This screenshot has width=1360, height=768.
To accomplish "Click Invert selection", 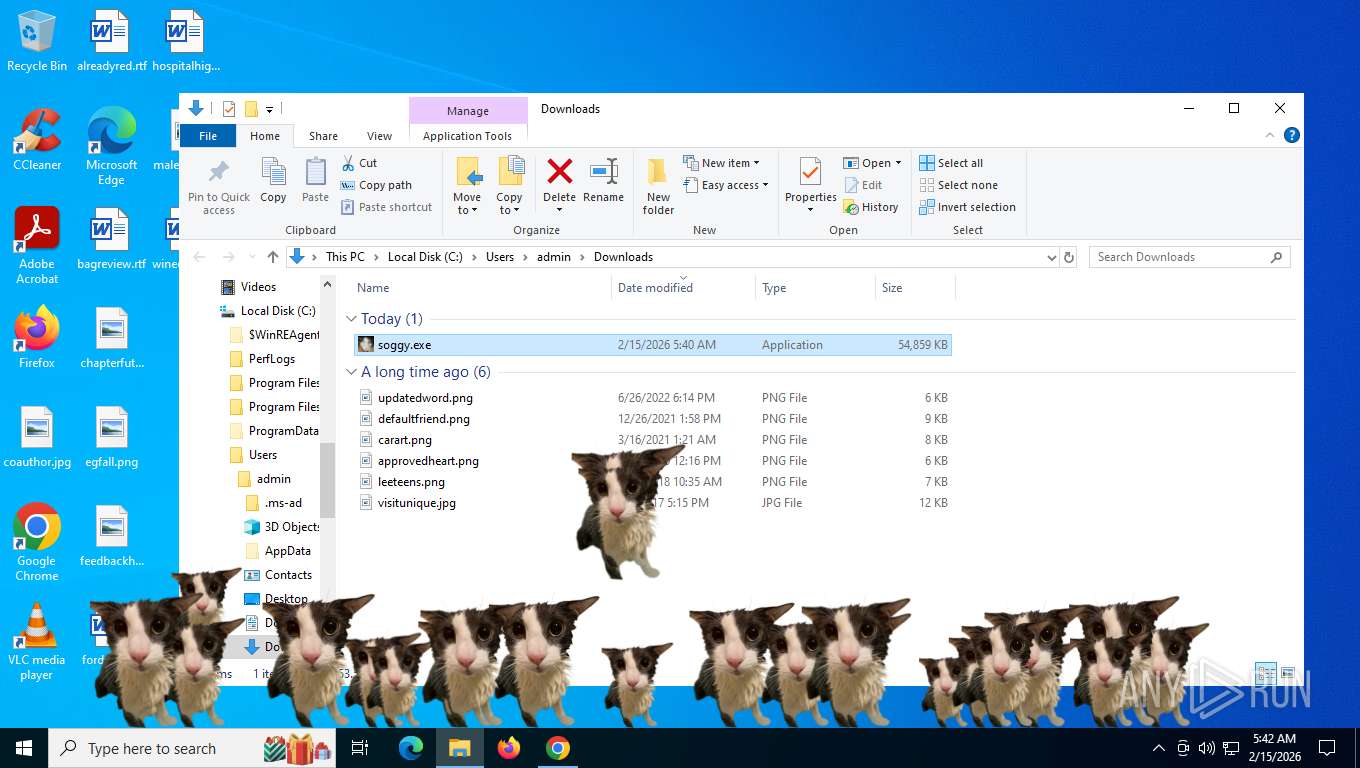I will coord(968,207).
